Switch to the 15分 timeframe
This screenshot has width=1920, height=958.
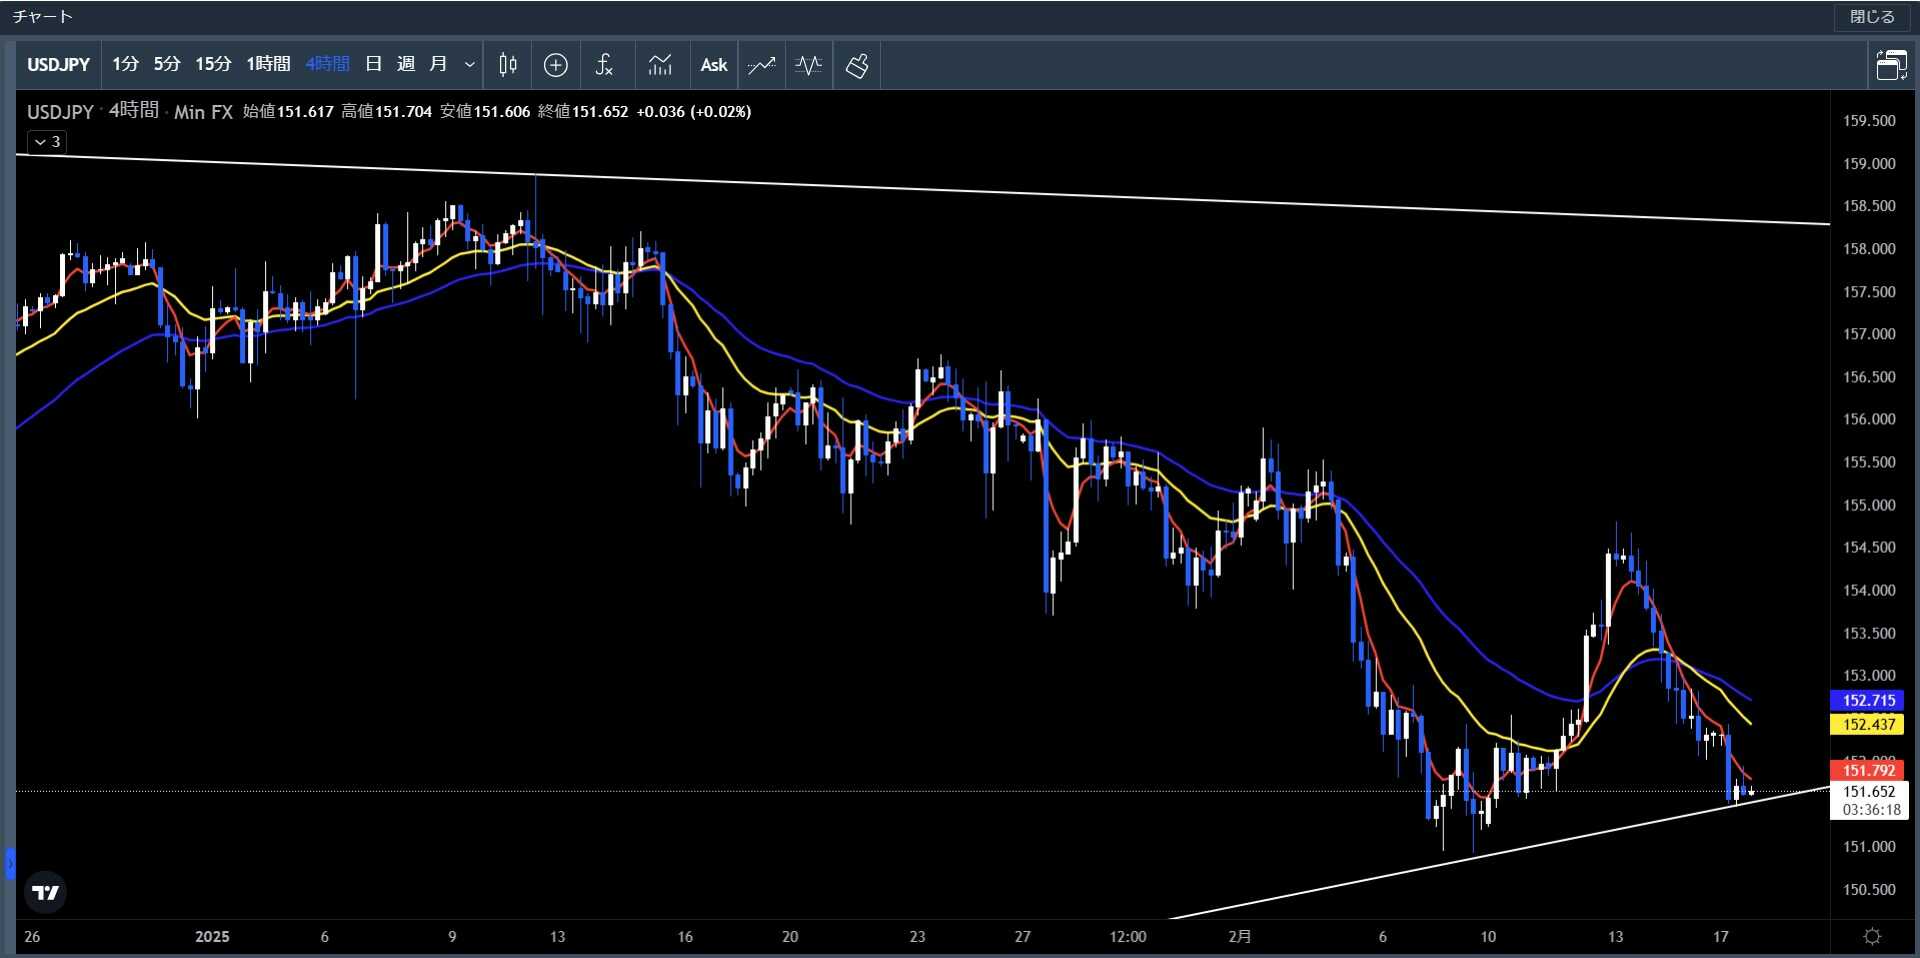(x=213, y=64)
